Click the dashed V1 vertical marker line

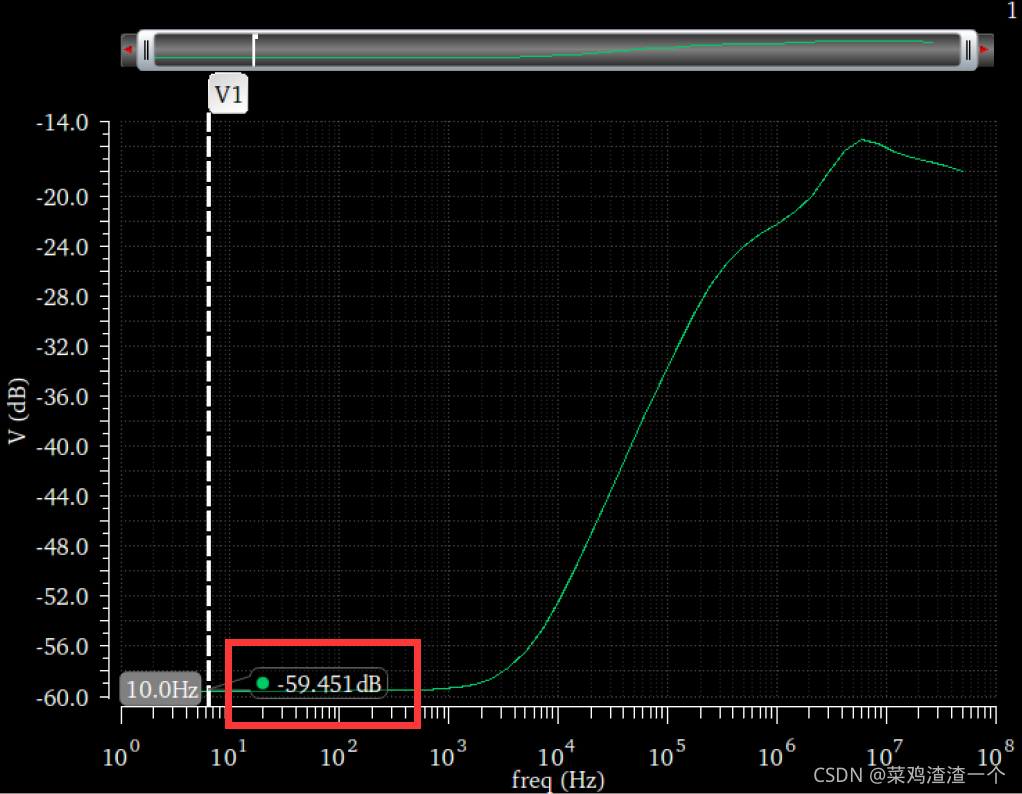(209, 411)
